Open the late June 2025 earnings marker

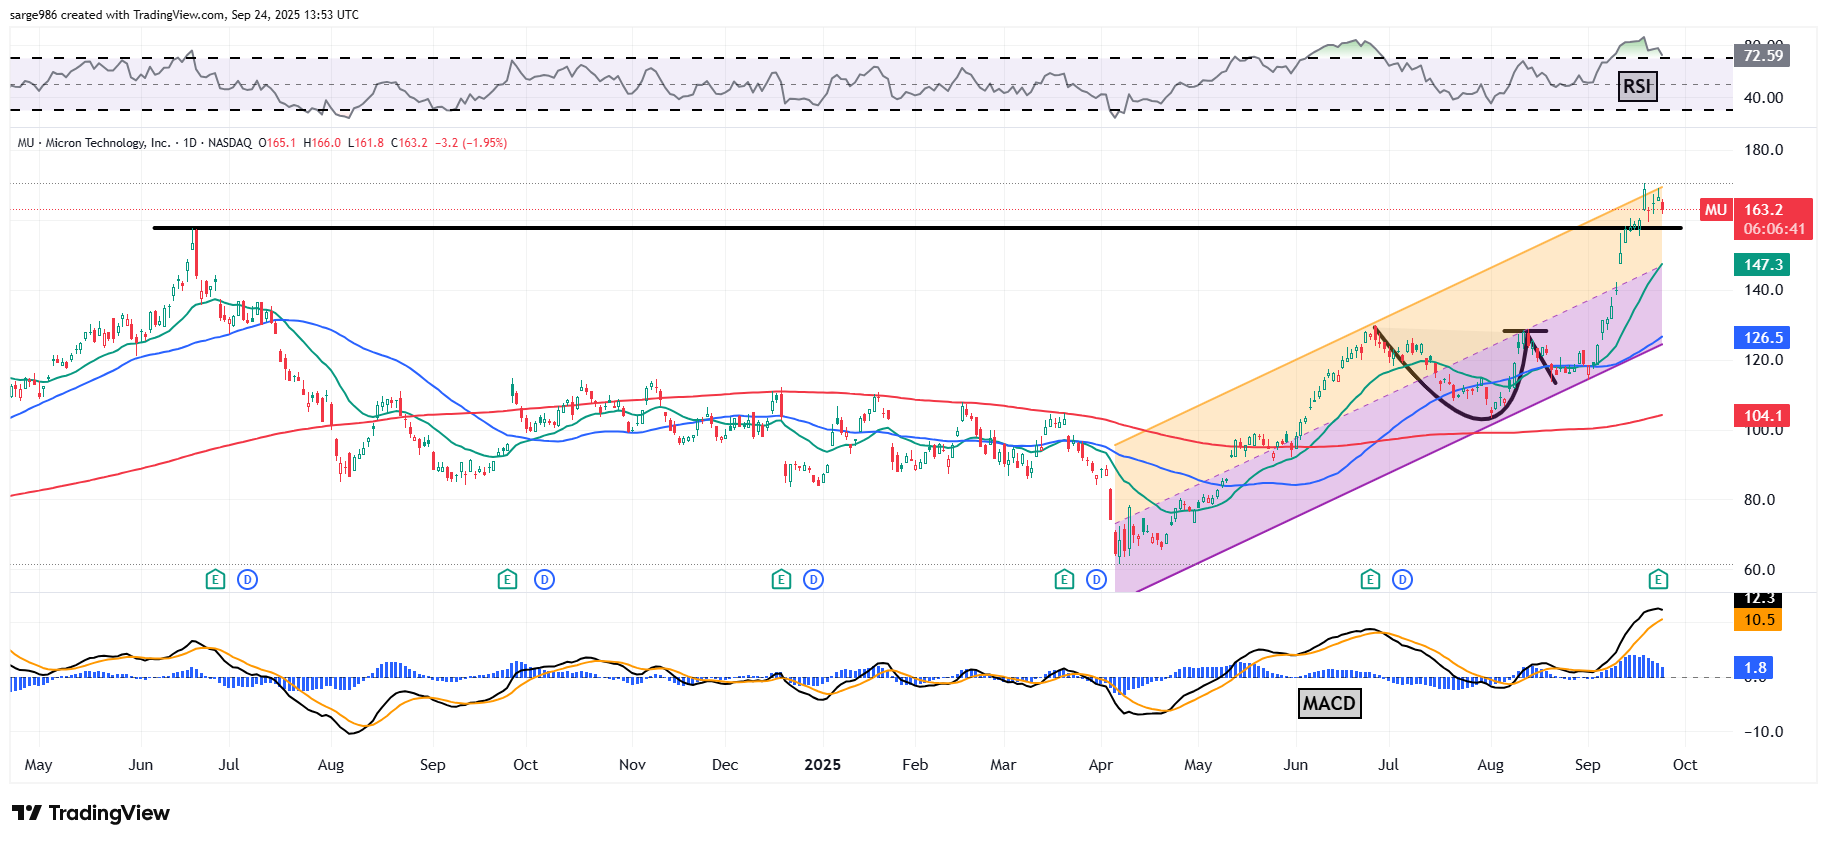click(x=1370, y=579)
